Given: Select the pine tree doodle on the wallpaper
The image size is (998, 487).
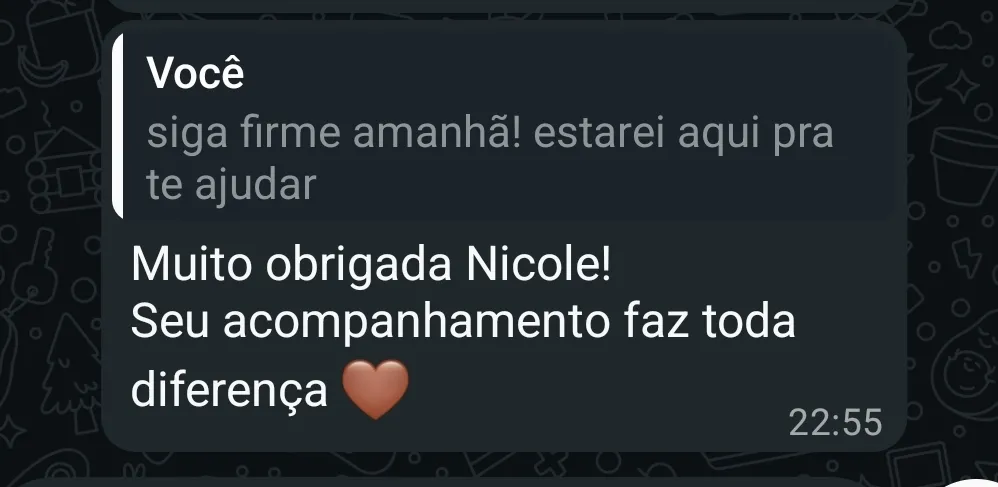Looking at the screenshot, I should pyautogui.click(x=70, y=371).
